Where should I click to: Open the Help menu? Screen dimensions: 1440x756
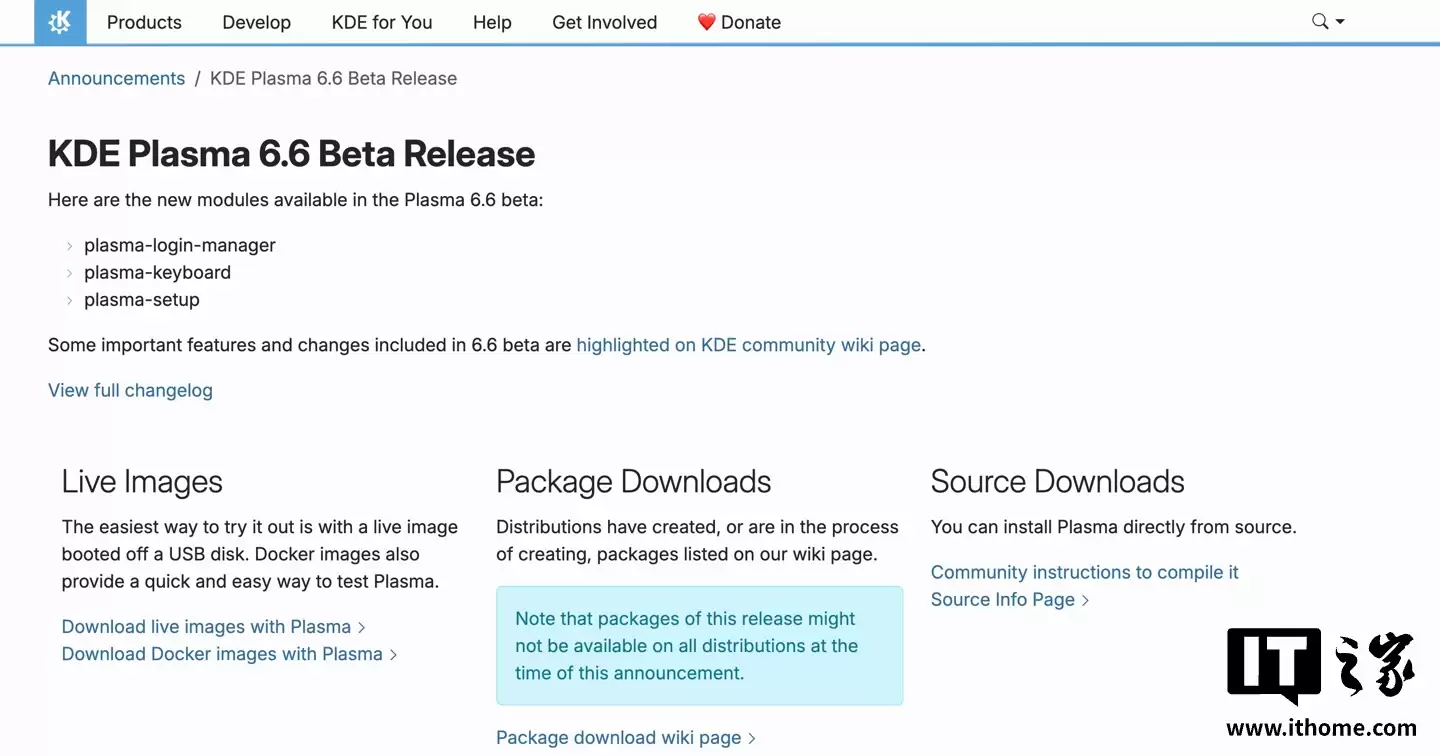point(491,21)
